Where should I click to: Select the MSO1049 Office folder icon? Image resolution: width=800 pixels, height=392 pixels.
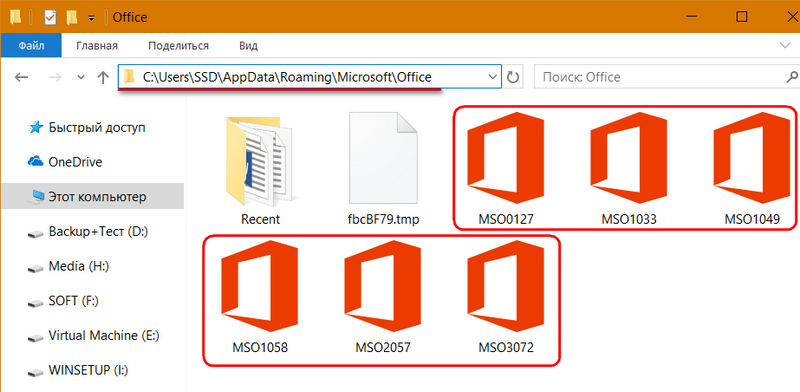(752, 158)
